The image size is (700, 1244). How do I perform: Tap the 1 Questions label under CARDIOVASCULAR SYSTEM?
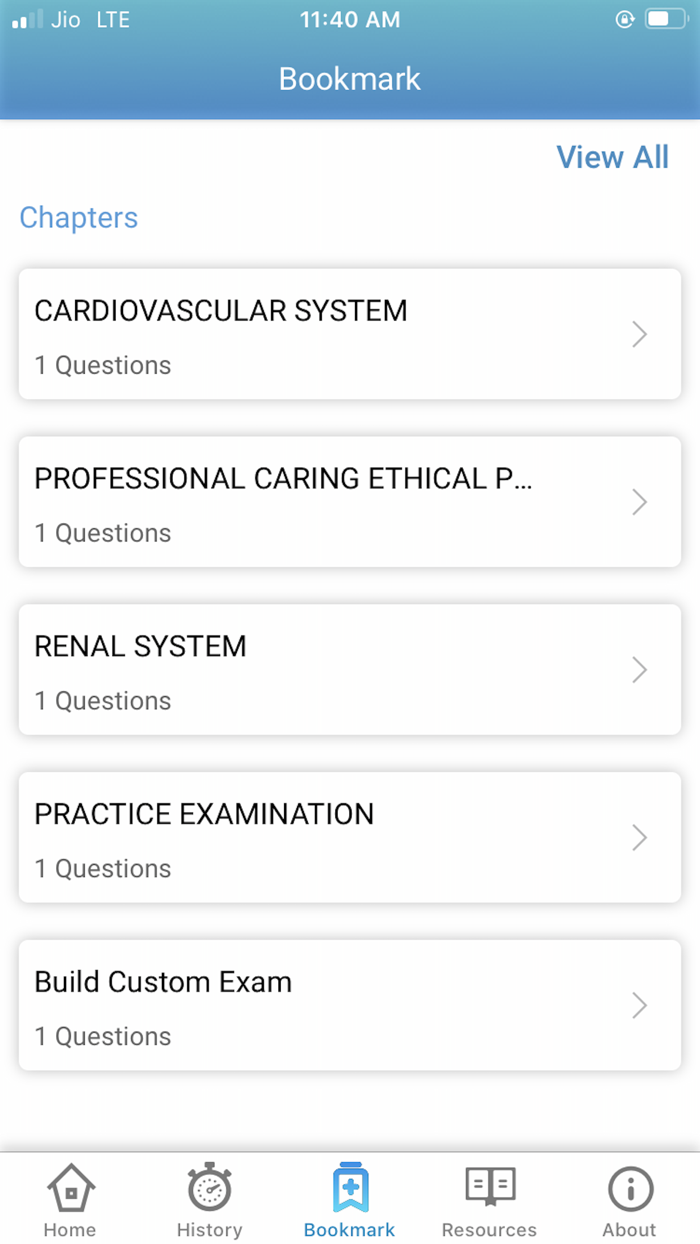pos(103,366)
